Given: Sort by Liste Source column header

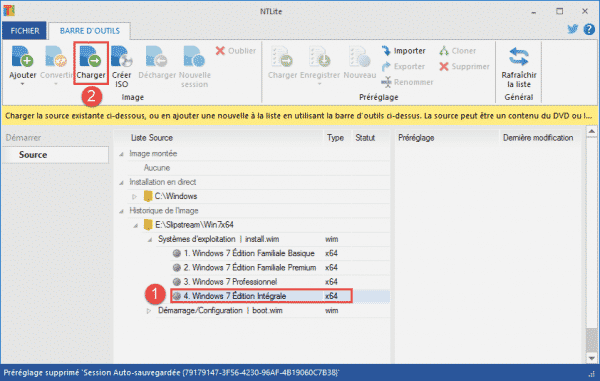Looking at the screenshot, I should 152,138.
